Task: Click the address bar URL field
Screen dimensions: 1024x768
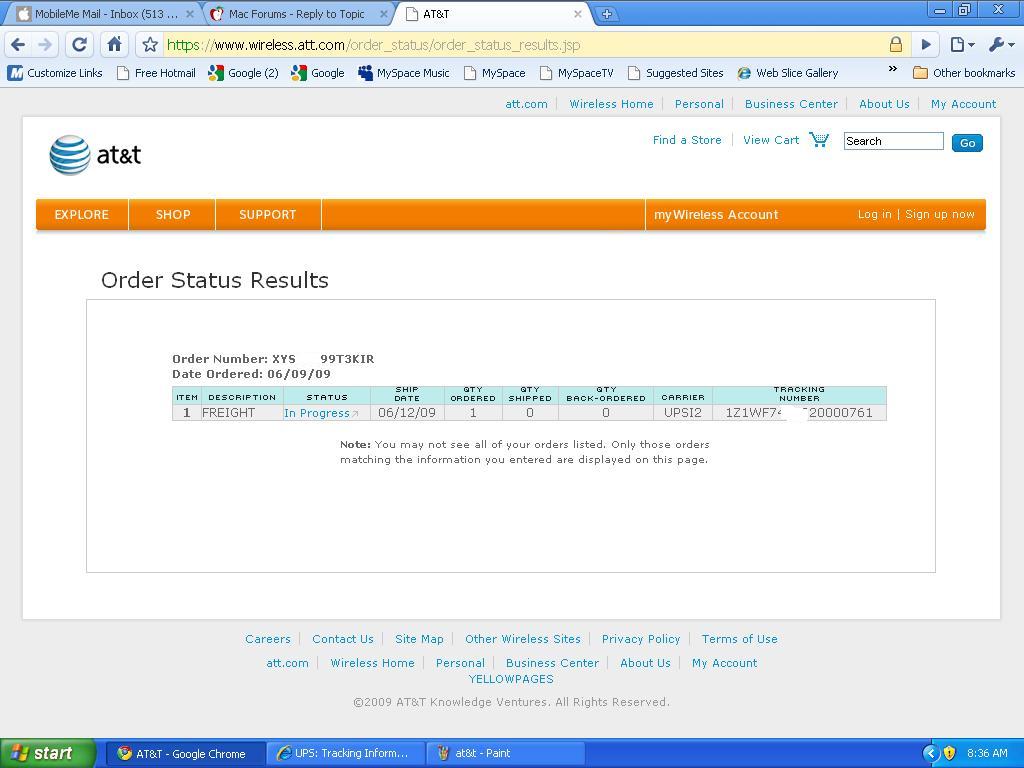Action: click(x=522, y=44)
